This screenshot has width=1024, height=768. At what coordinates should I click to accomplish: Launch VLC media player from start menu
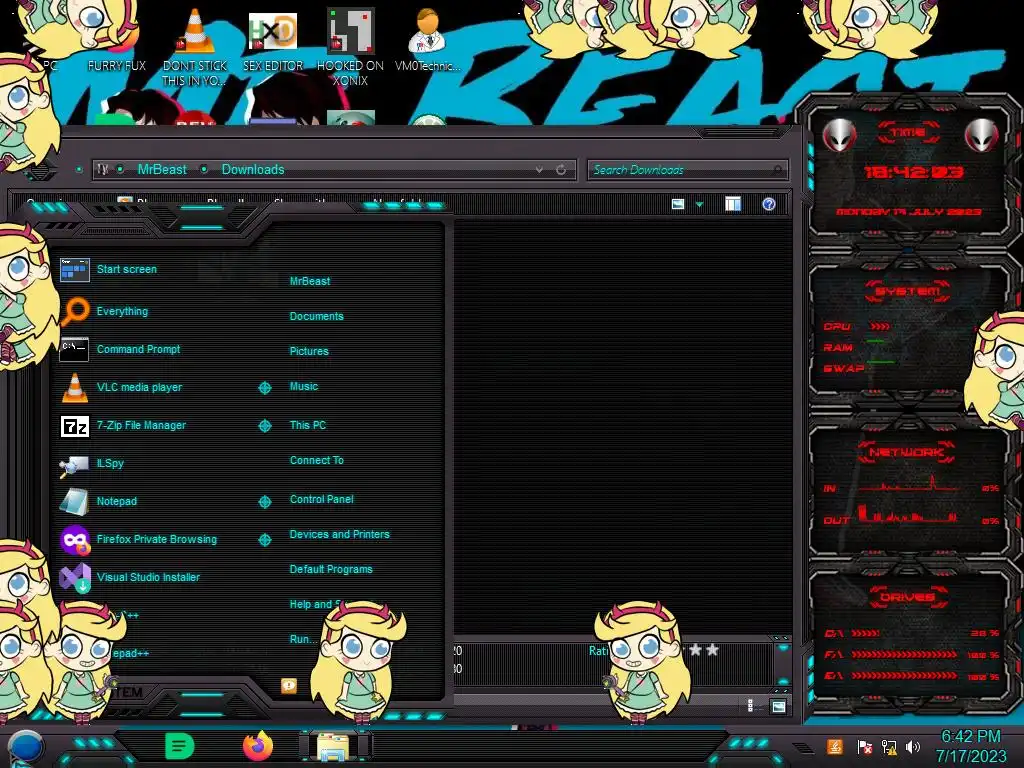tap(121, 387)
